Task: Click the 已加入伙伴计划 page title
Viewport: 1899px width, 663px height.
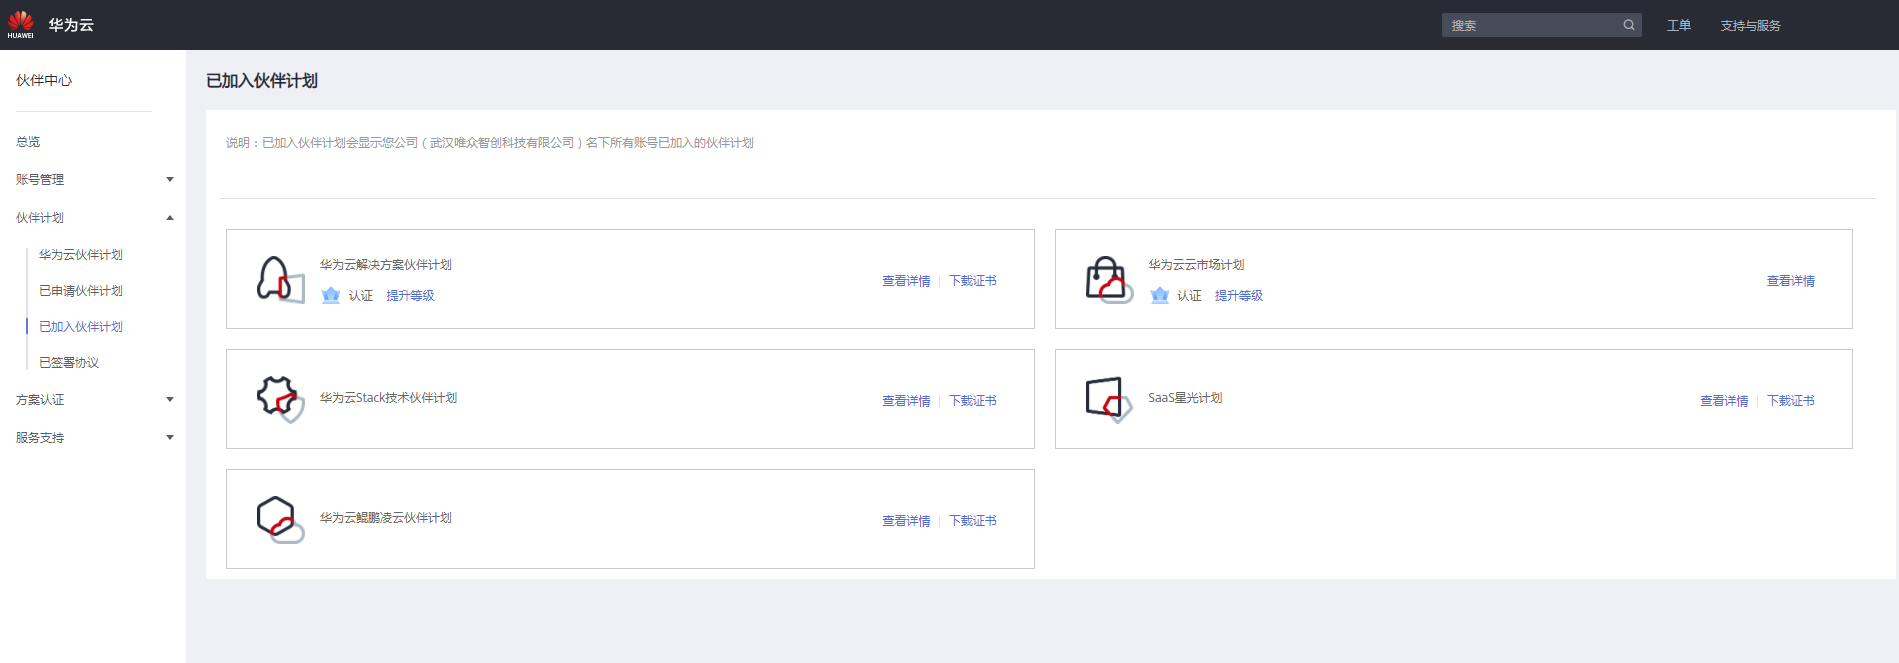Action: tap(262, 81)
